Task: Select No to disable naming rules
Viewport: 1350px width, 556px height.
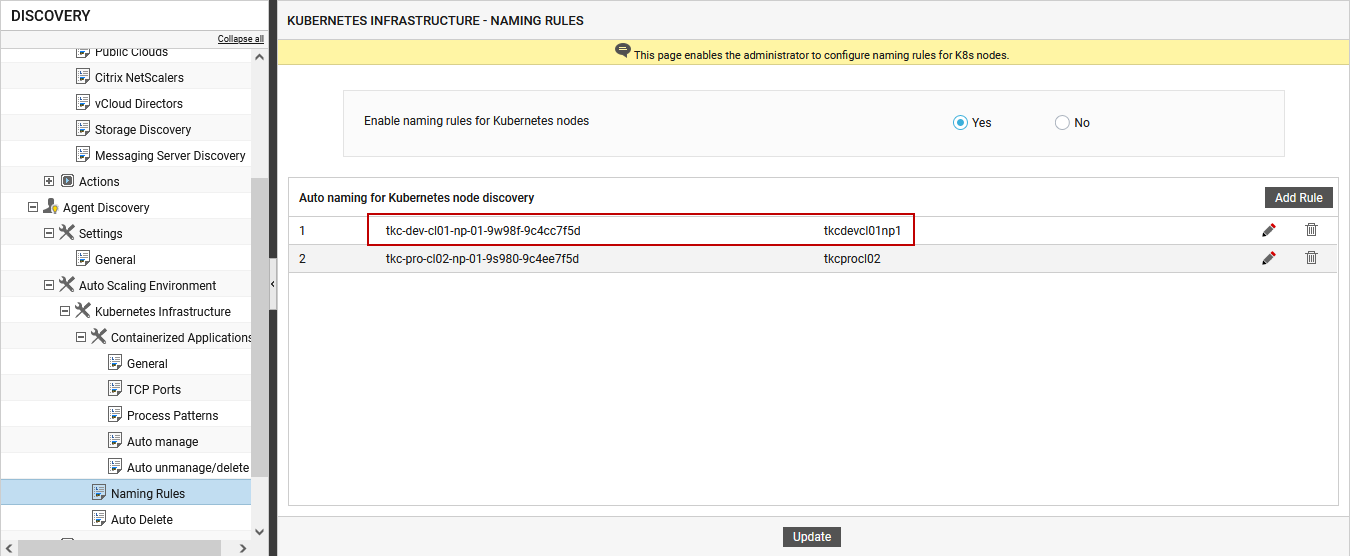Action: point(1062,123)
